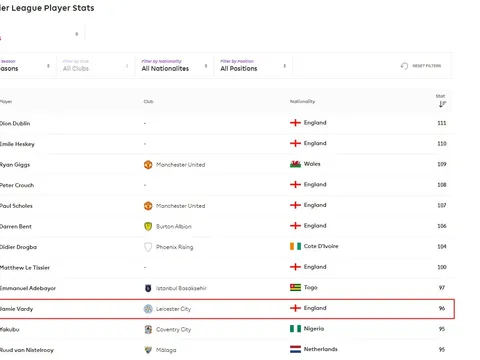Screen dimensions: 480x360
Task: Click the Wales flag in Ryan Giggs row
Action: 295,164
